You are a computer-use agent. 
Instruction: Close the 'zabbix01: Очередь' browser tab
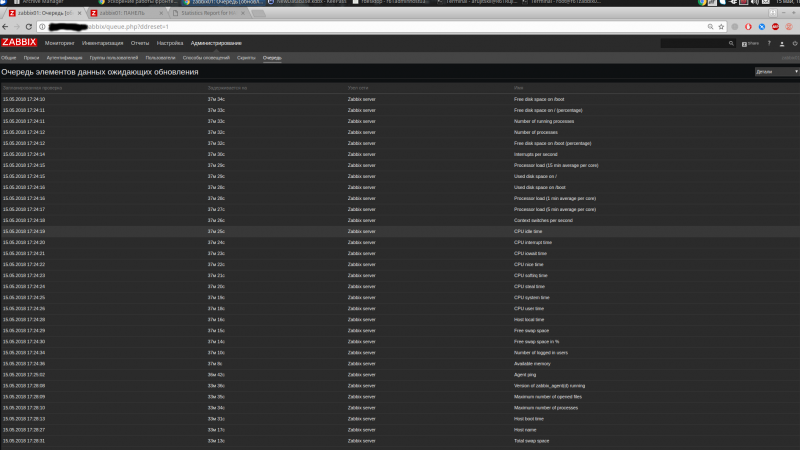[80, 13]
